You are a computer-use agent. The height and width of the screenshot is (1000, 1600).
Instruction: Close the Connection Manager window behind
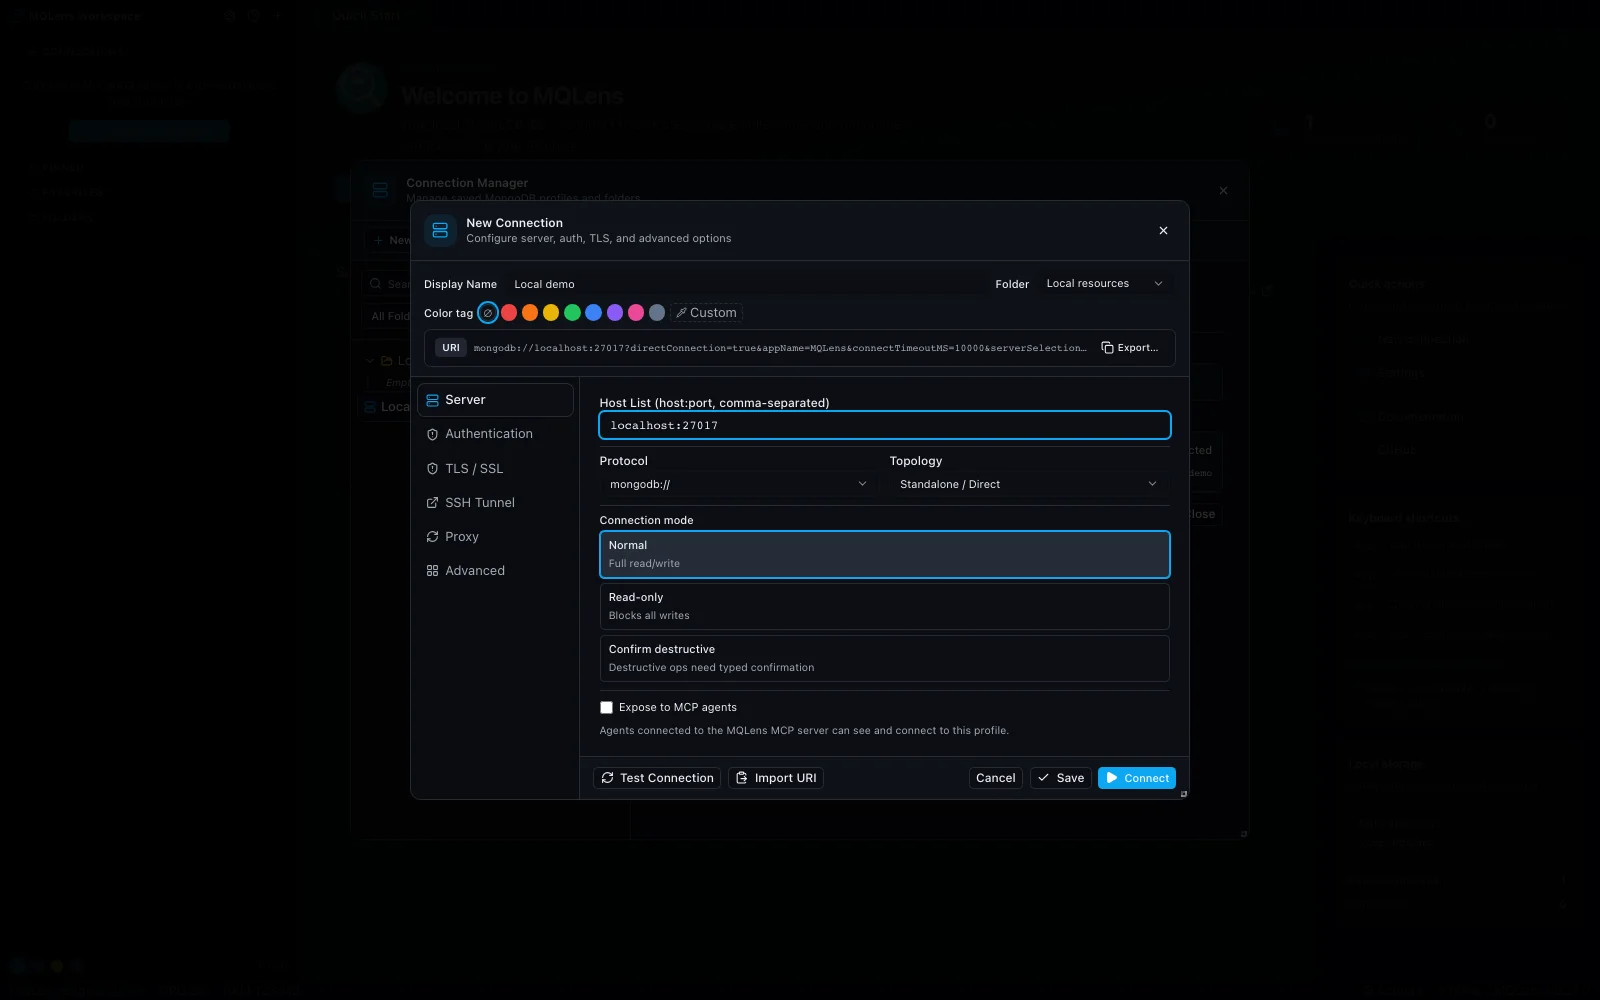click(x=1223, y=190)
